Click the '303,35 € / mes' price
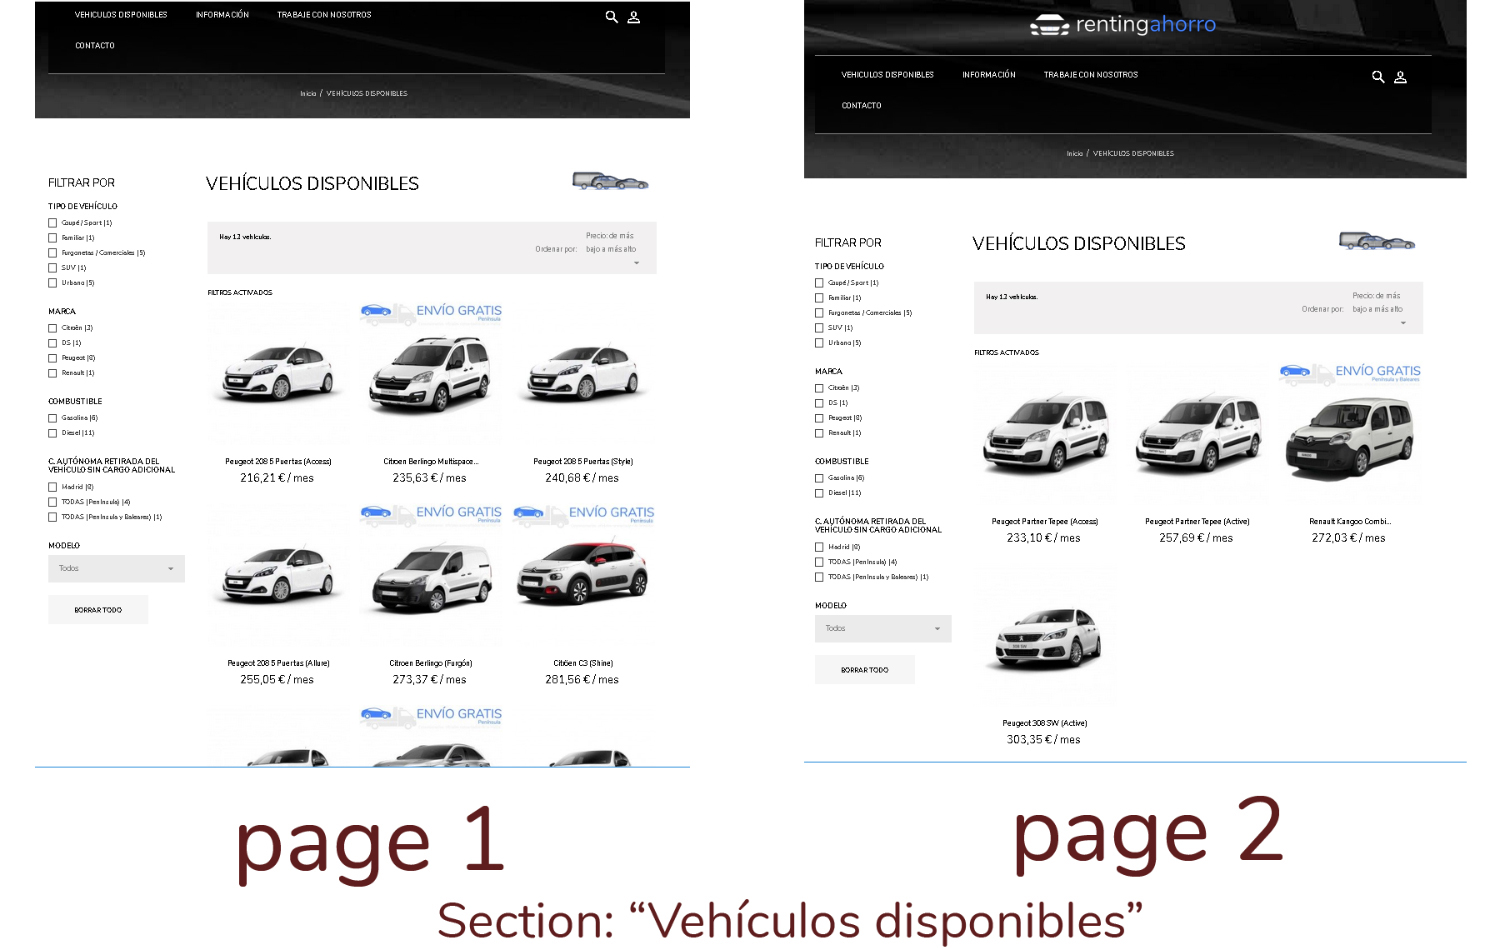 click(1044, 740)
